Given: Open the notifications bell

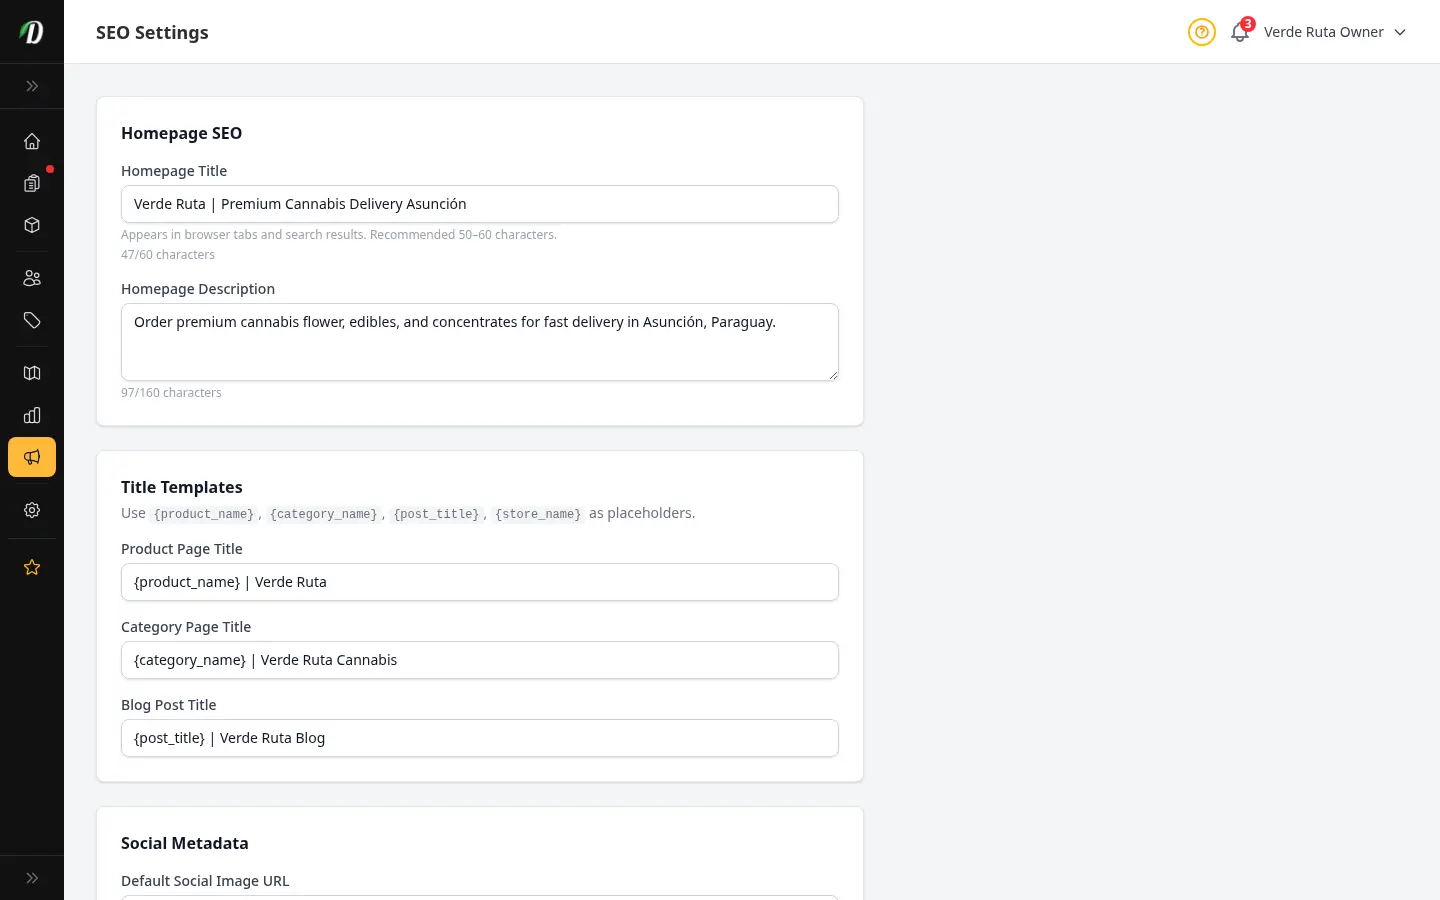Looking at the screenshot, I should point(1240,32).
